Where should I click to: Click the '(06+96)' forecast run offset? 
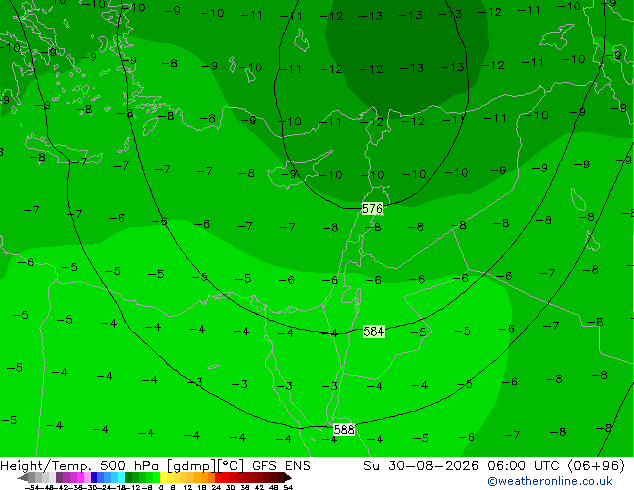(596, 466)
